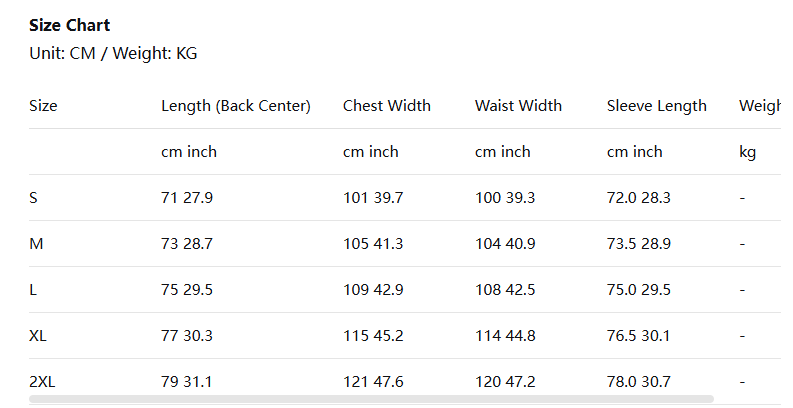The height and width of the screenshot is (408, 793).
Task: Click the horizontal scrollbar under the size table
Action: click(371, 398)
